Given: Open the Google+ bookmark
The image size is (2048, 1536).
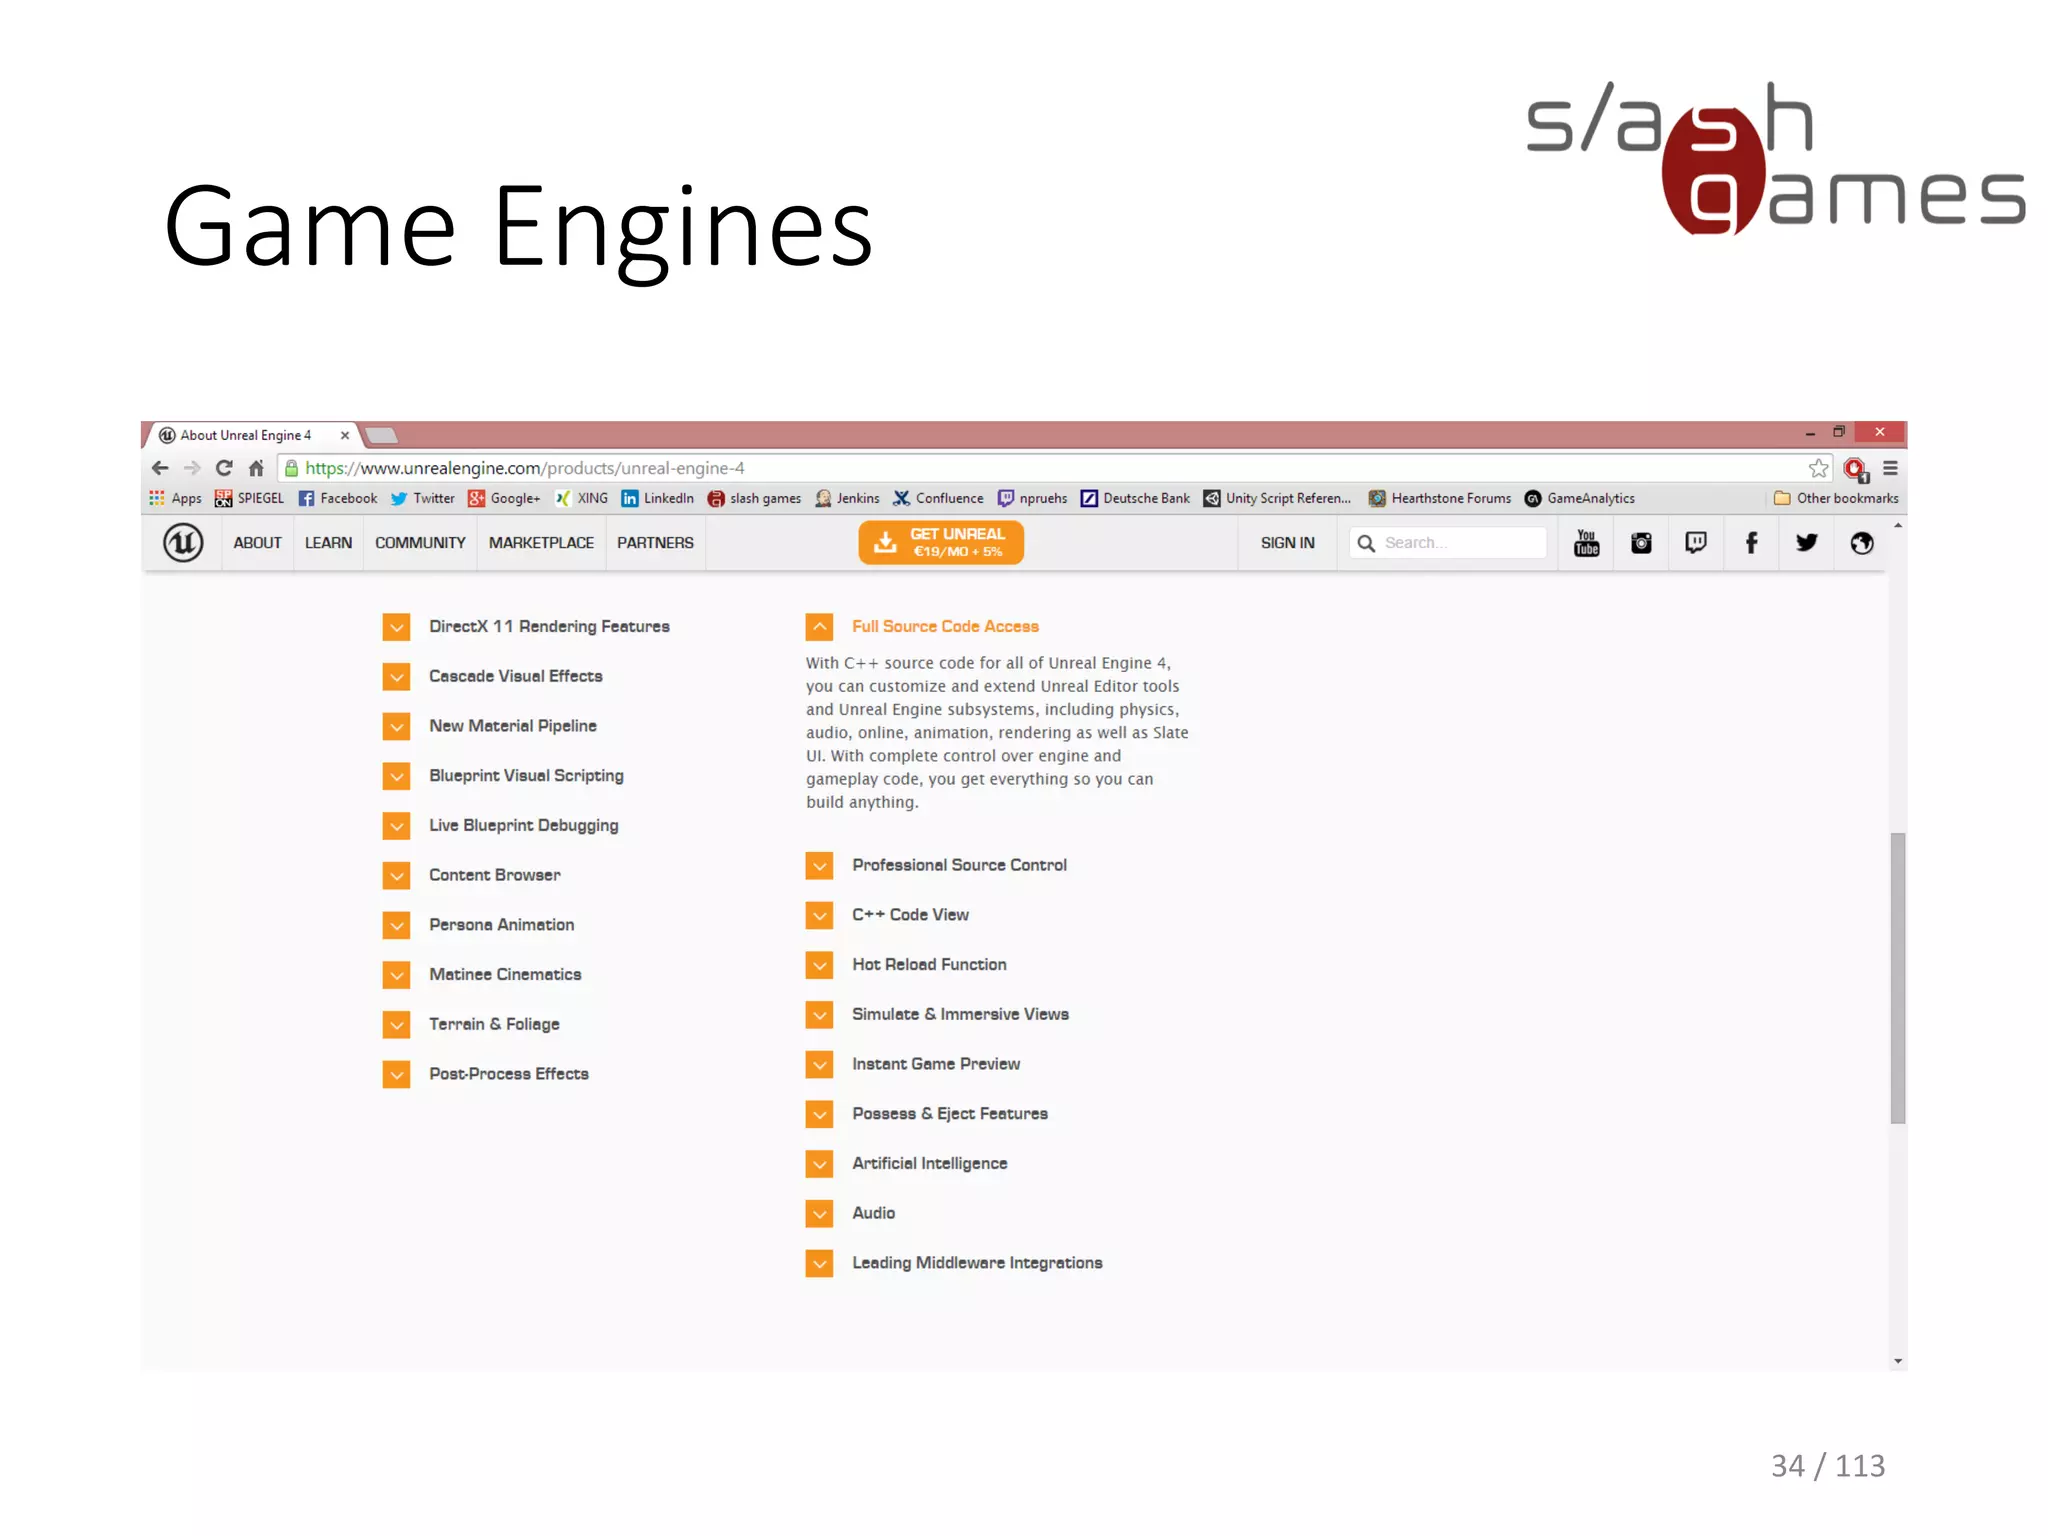Looking at the screenshot, I should (x=504, y=498).
